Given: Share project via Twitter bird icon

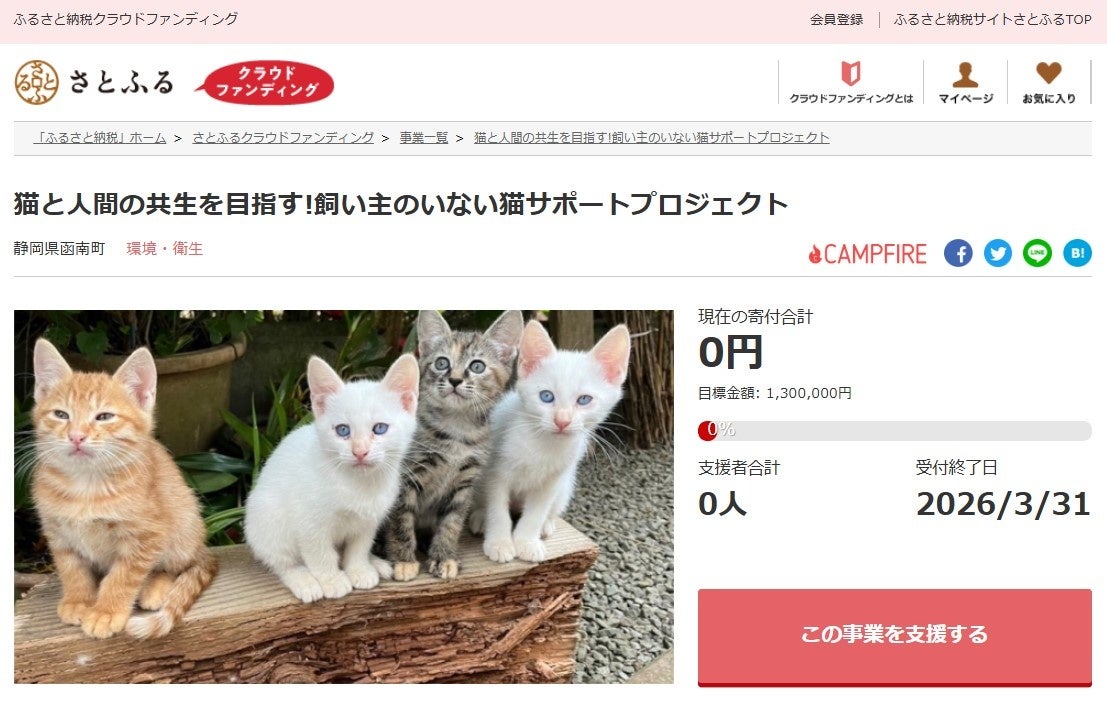Looking at the screenshot, I should 998,253.
